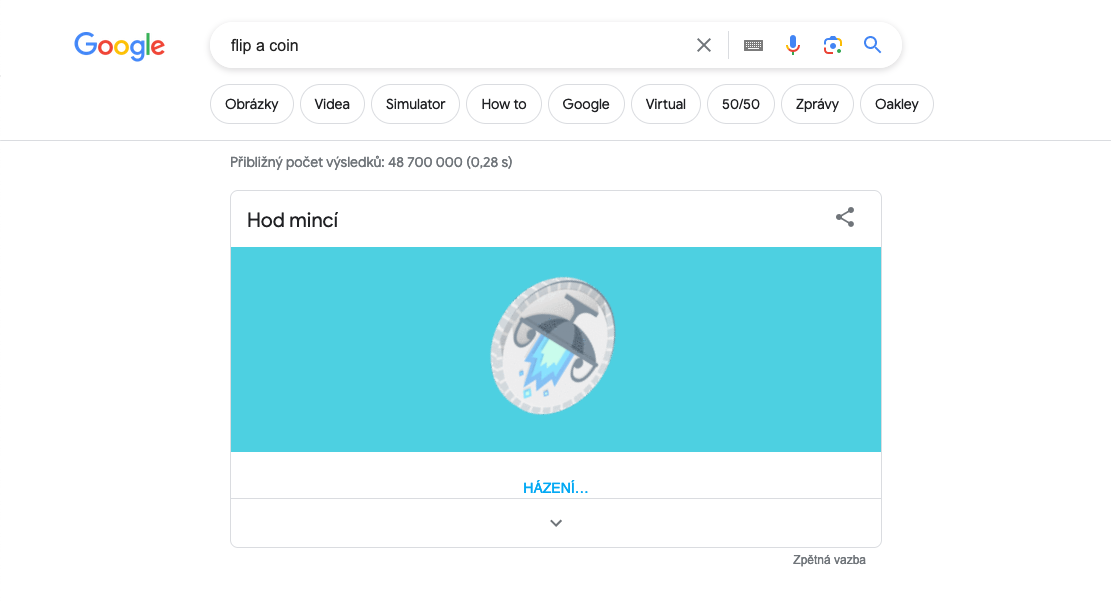1111x603 pixels.
Task: Clear the search query with X icon
Action: [x=704, y=45]
